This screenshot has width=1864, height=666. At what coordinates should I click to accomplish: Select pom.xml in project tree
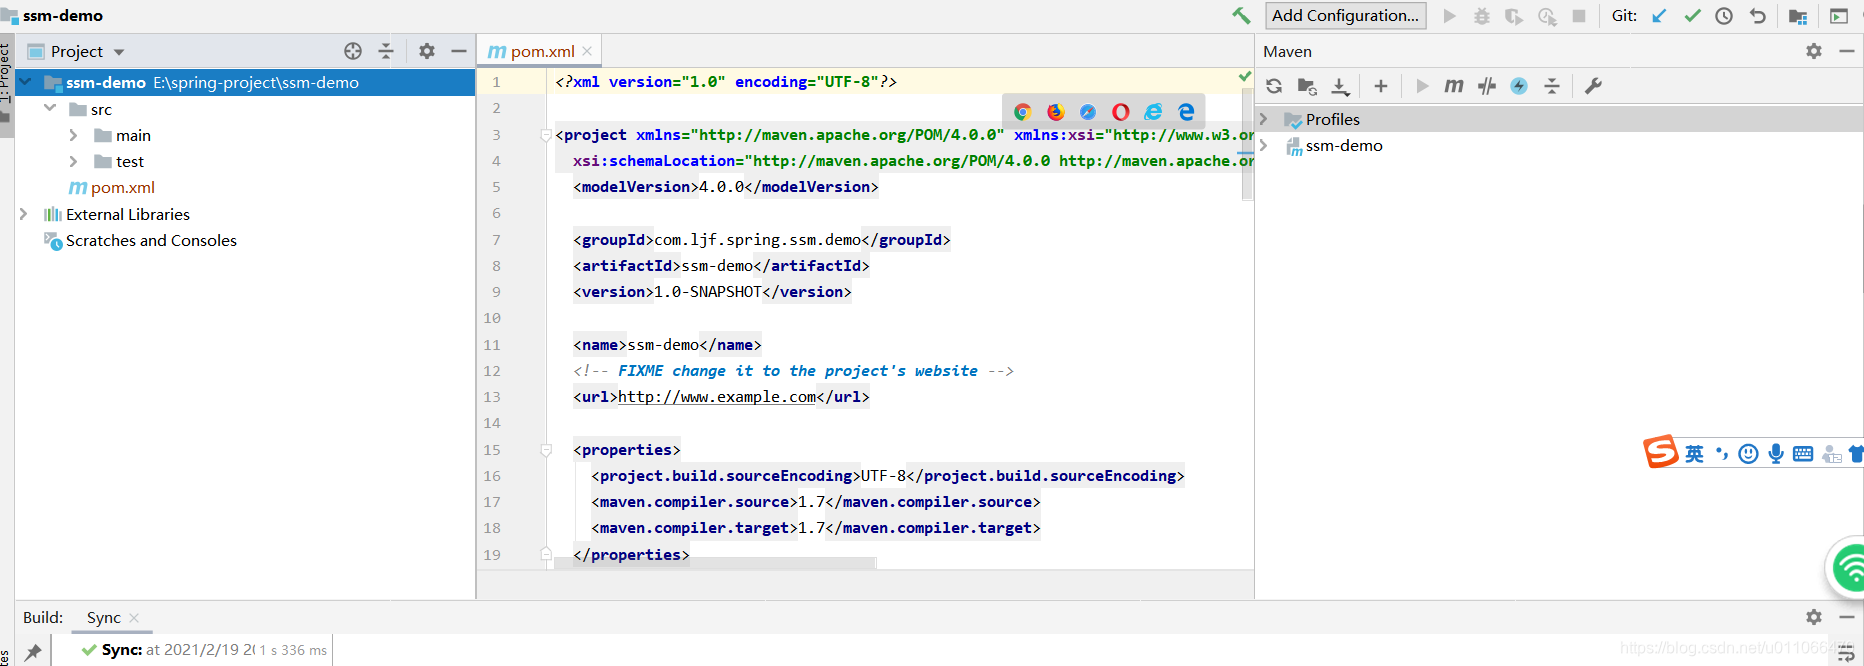click(x=111, y=187)
